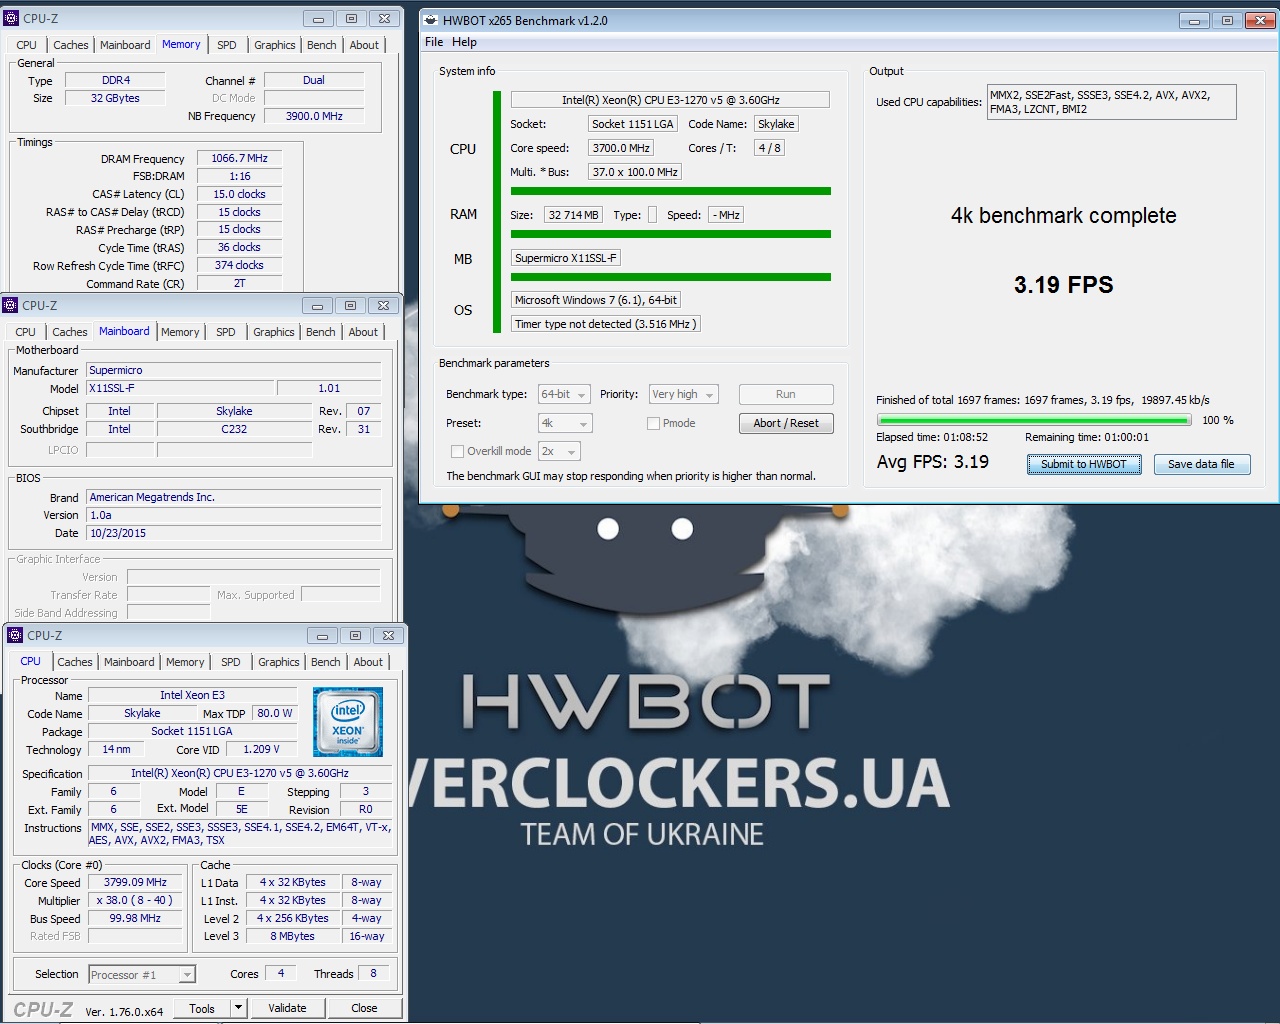The height and width of the screenshot is (1024, 1280).
Task: Click the Intel Xeon inside logo
Action: [348, 721]
